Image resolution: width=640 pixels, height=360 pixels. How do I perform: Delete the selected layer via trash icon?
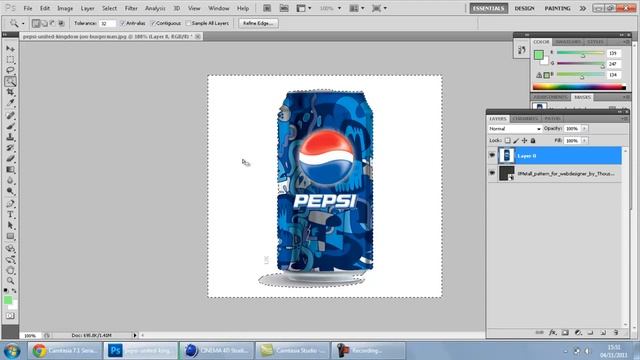616,333
